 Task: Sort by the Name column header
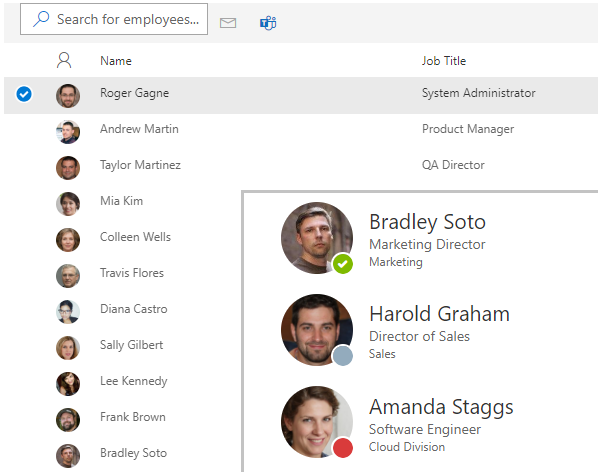[x=116, y=61]
